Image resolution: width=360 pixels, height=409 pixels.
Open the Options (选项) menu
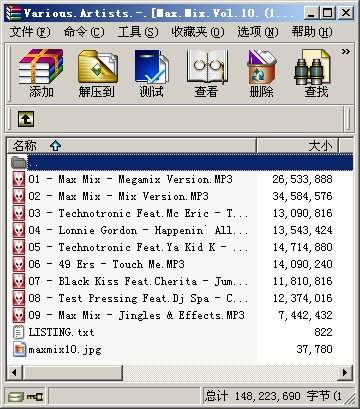click(x=258, y=32)
